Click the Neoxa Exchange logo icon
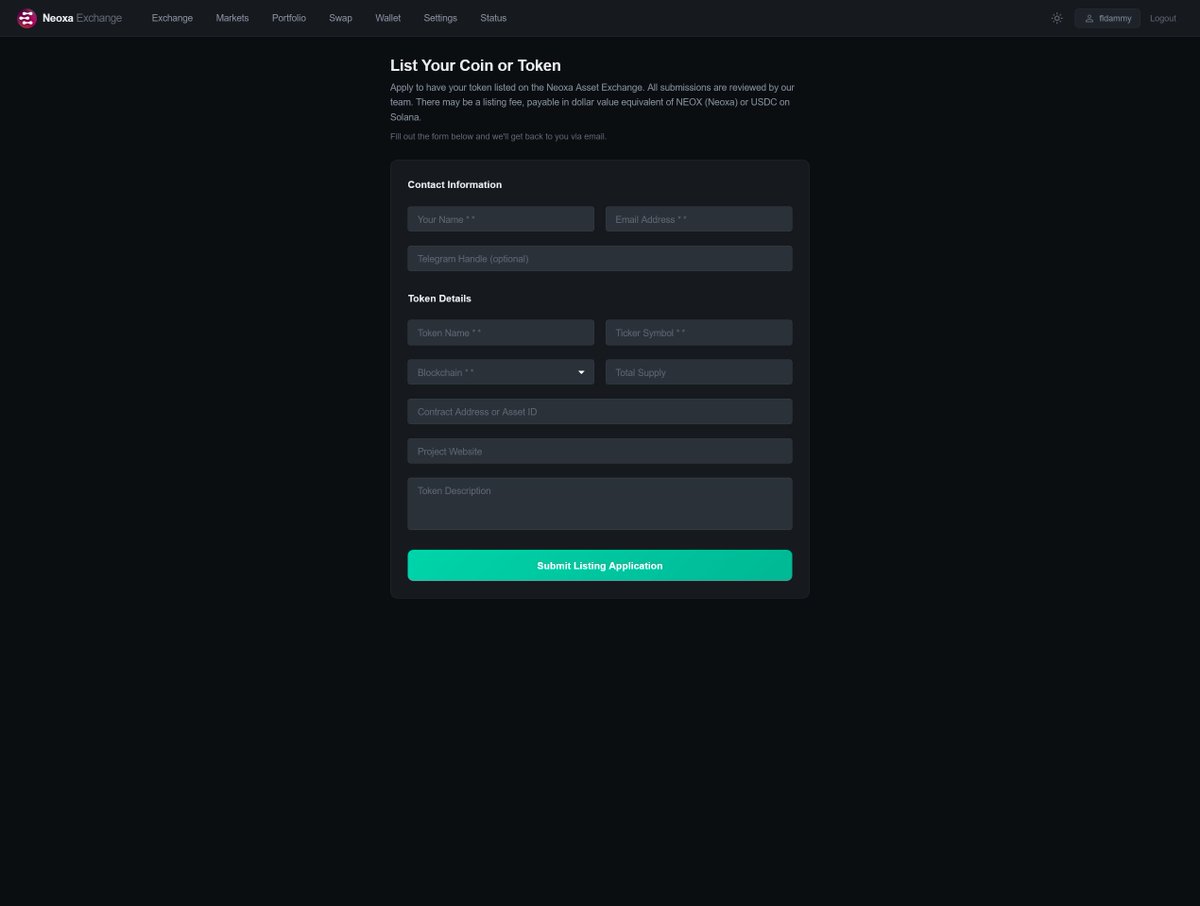 point(27,18)
